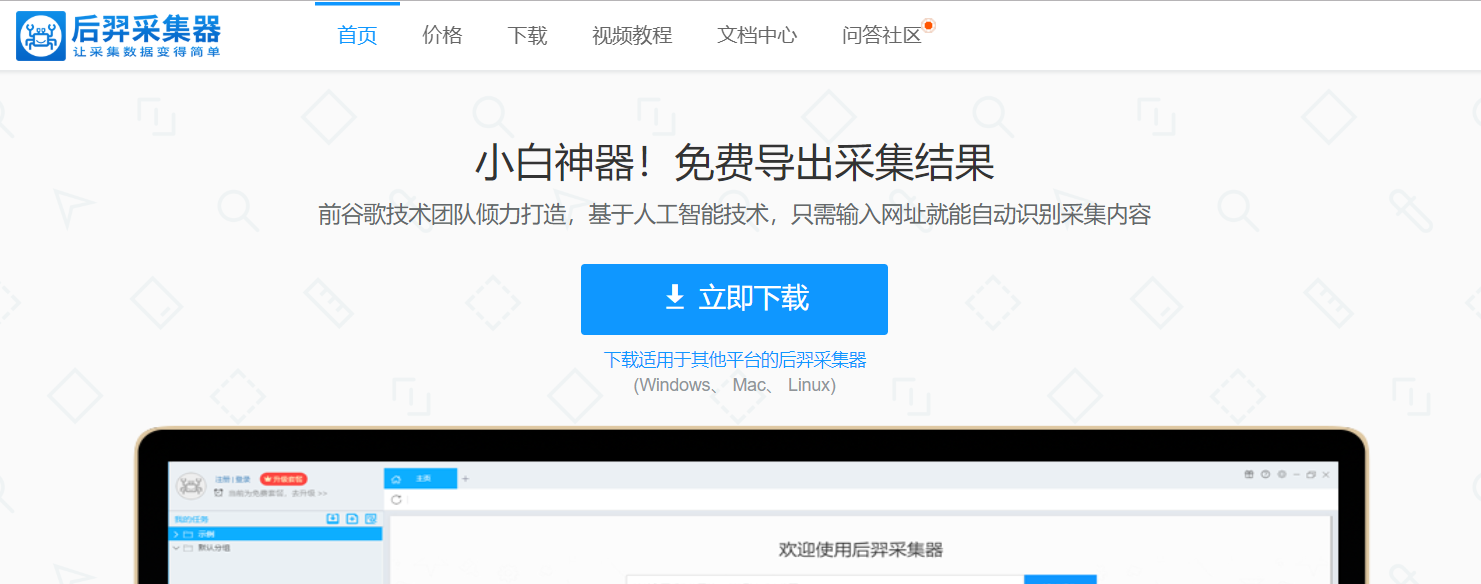The height and width of the screenshot is (584, 1481).
Task: Click the 去升级 >> text in the preview
Action: (309, 493)
